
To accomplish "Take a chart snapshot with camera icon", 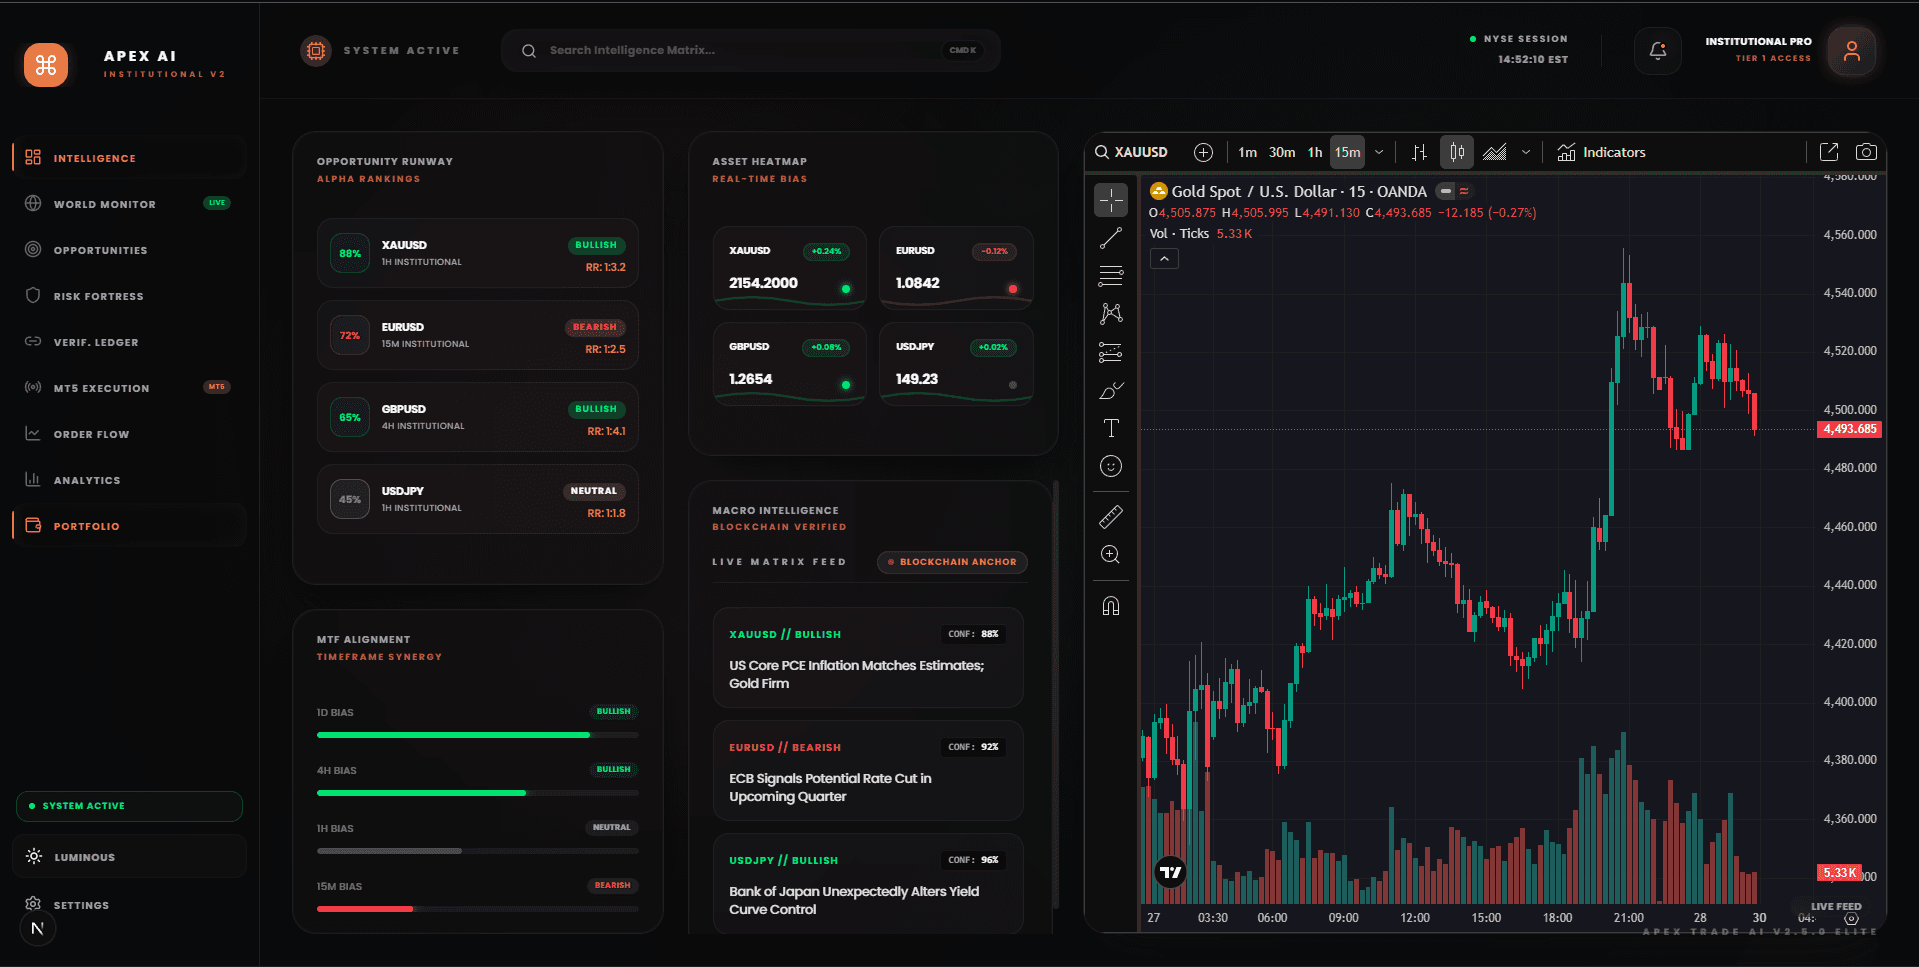I will (x=1866, y=152).
